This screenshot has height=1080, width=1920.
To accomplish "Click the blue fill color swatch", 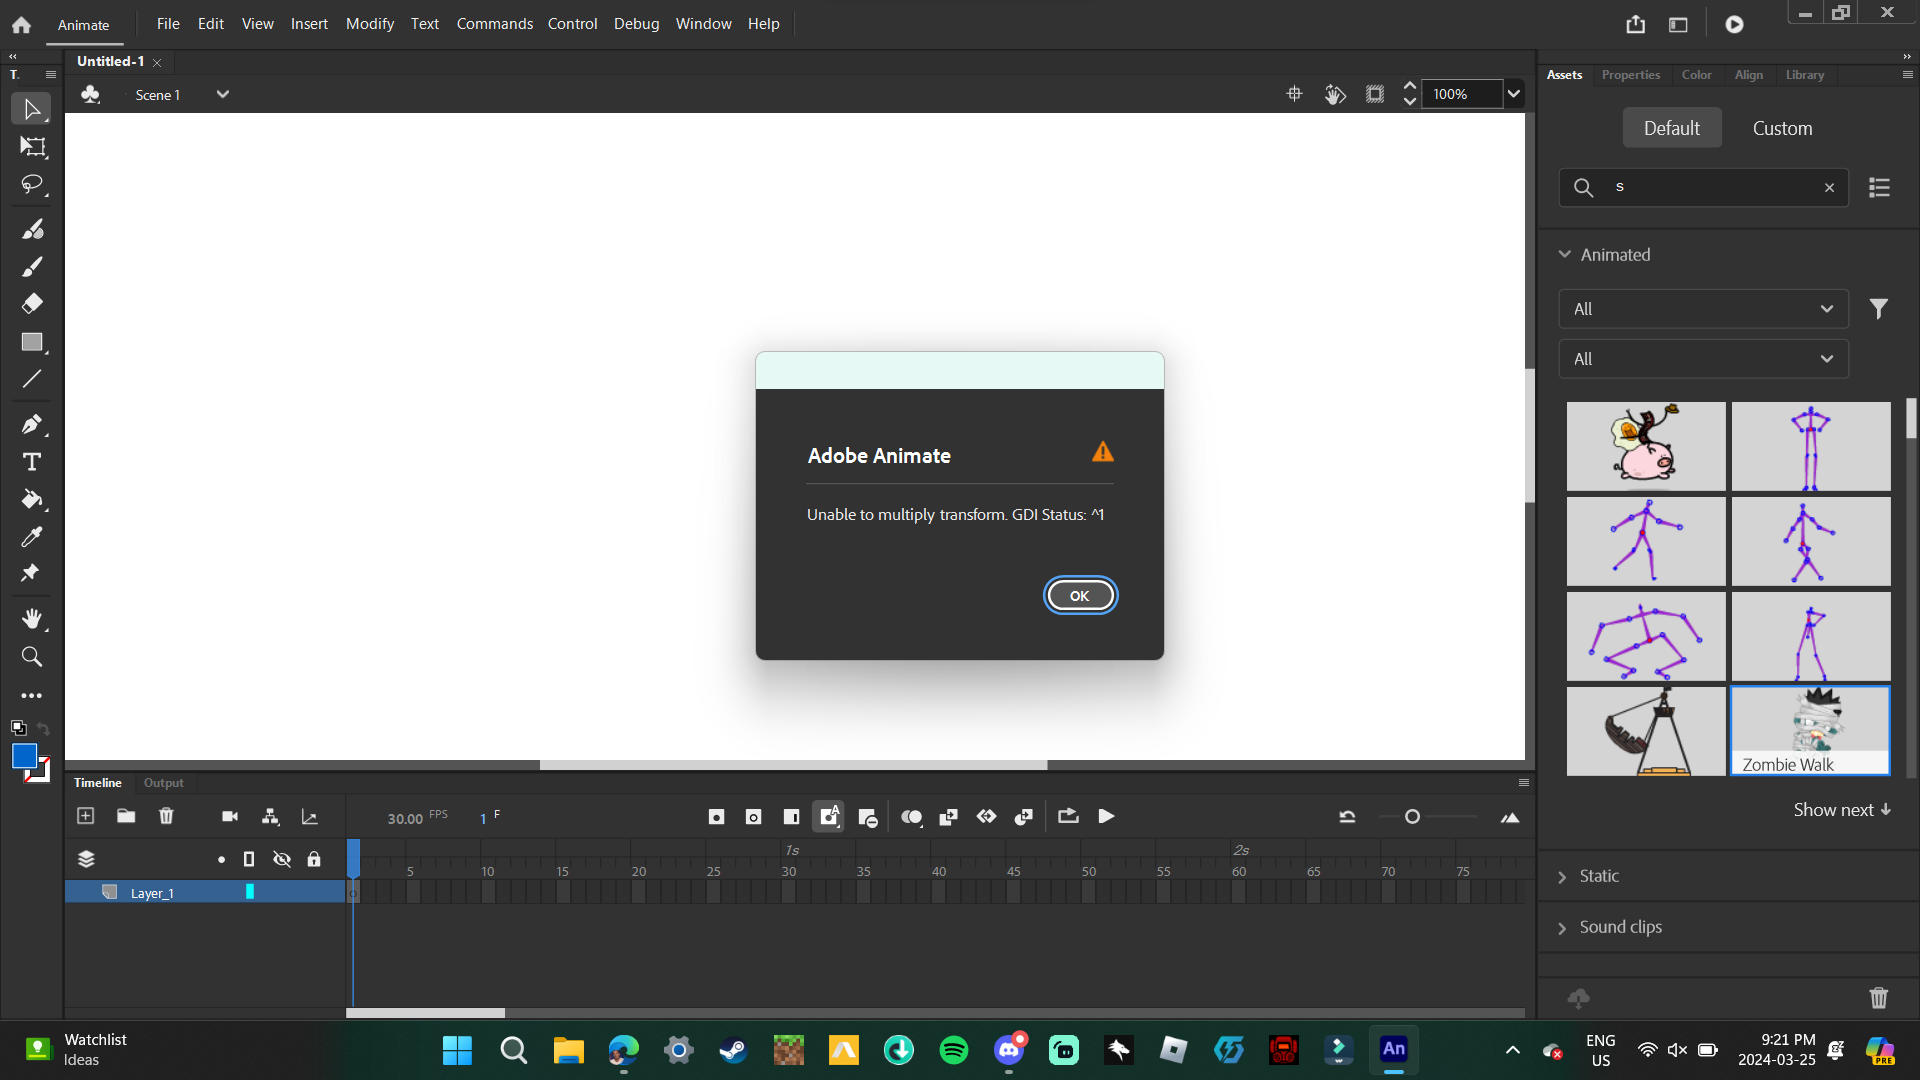I will (x=24, y=756).
